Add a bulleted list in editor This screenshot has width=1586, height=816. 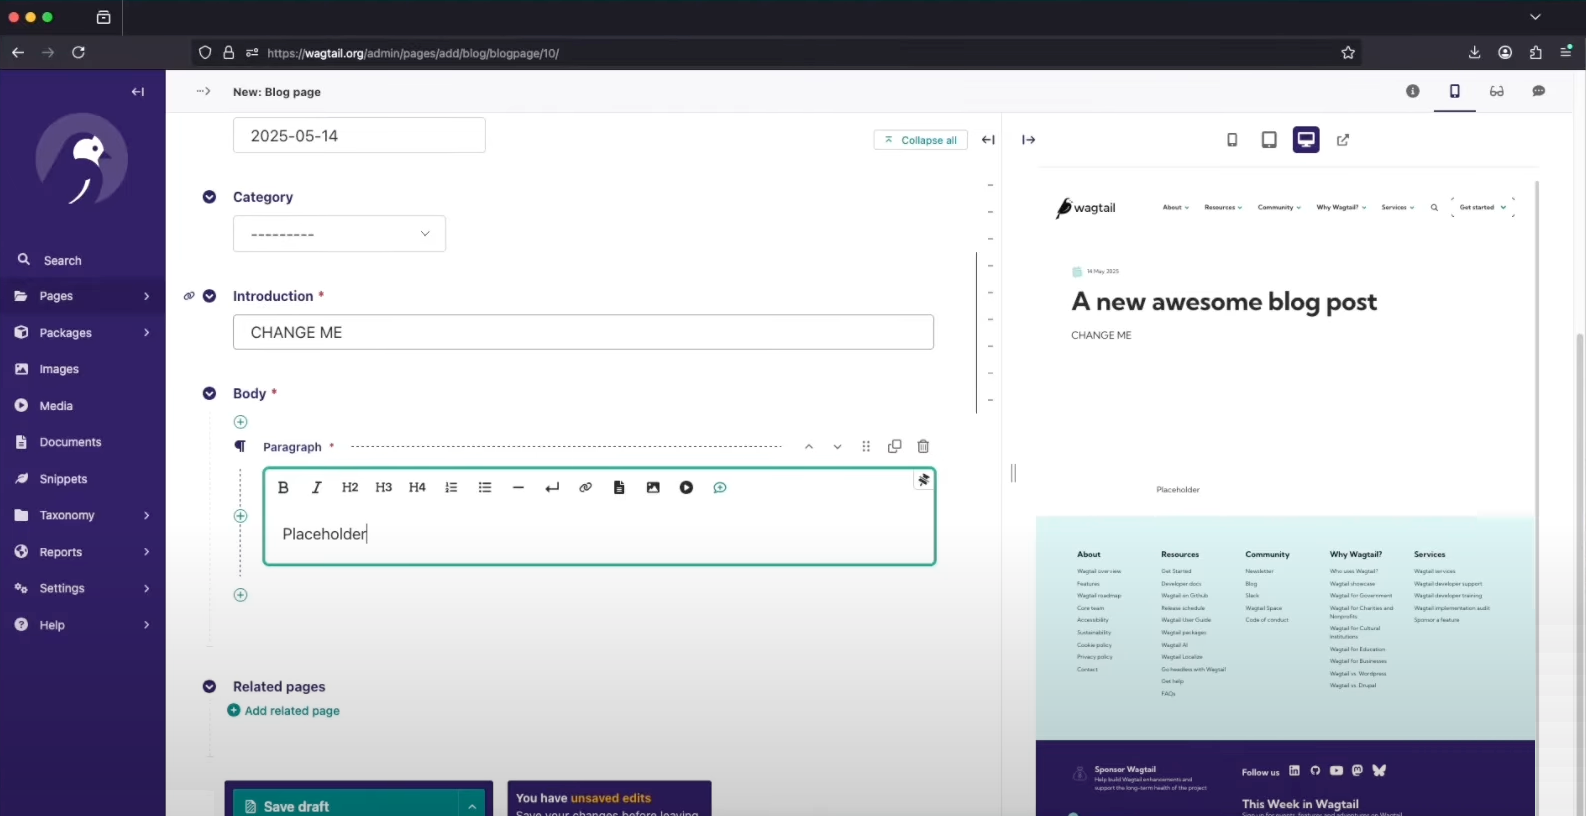[485, 488]
